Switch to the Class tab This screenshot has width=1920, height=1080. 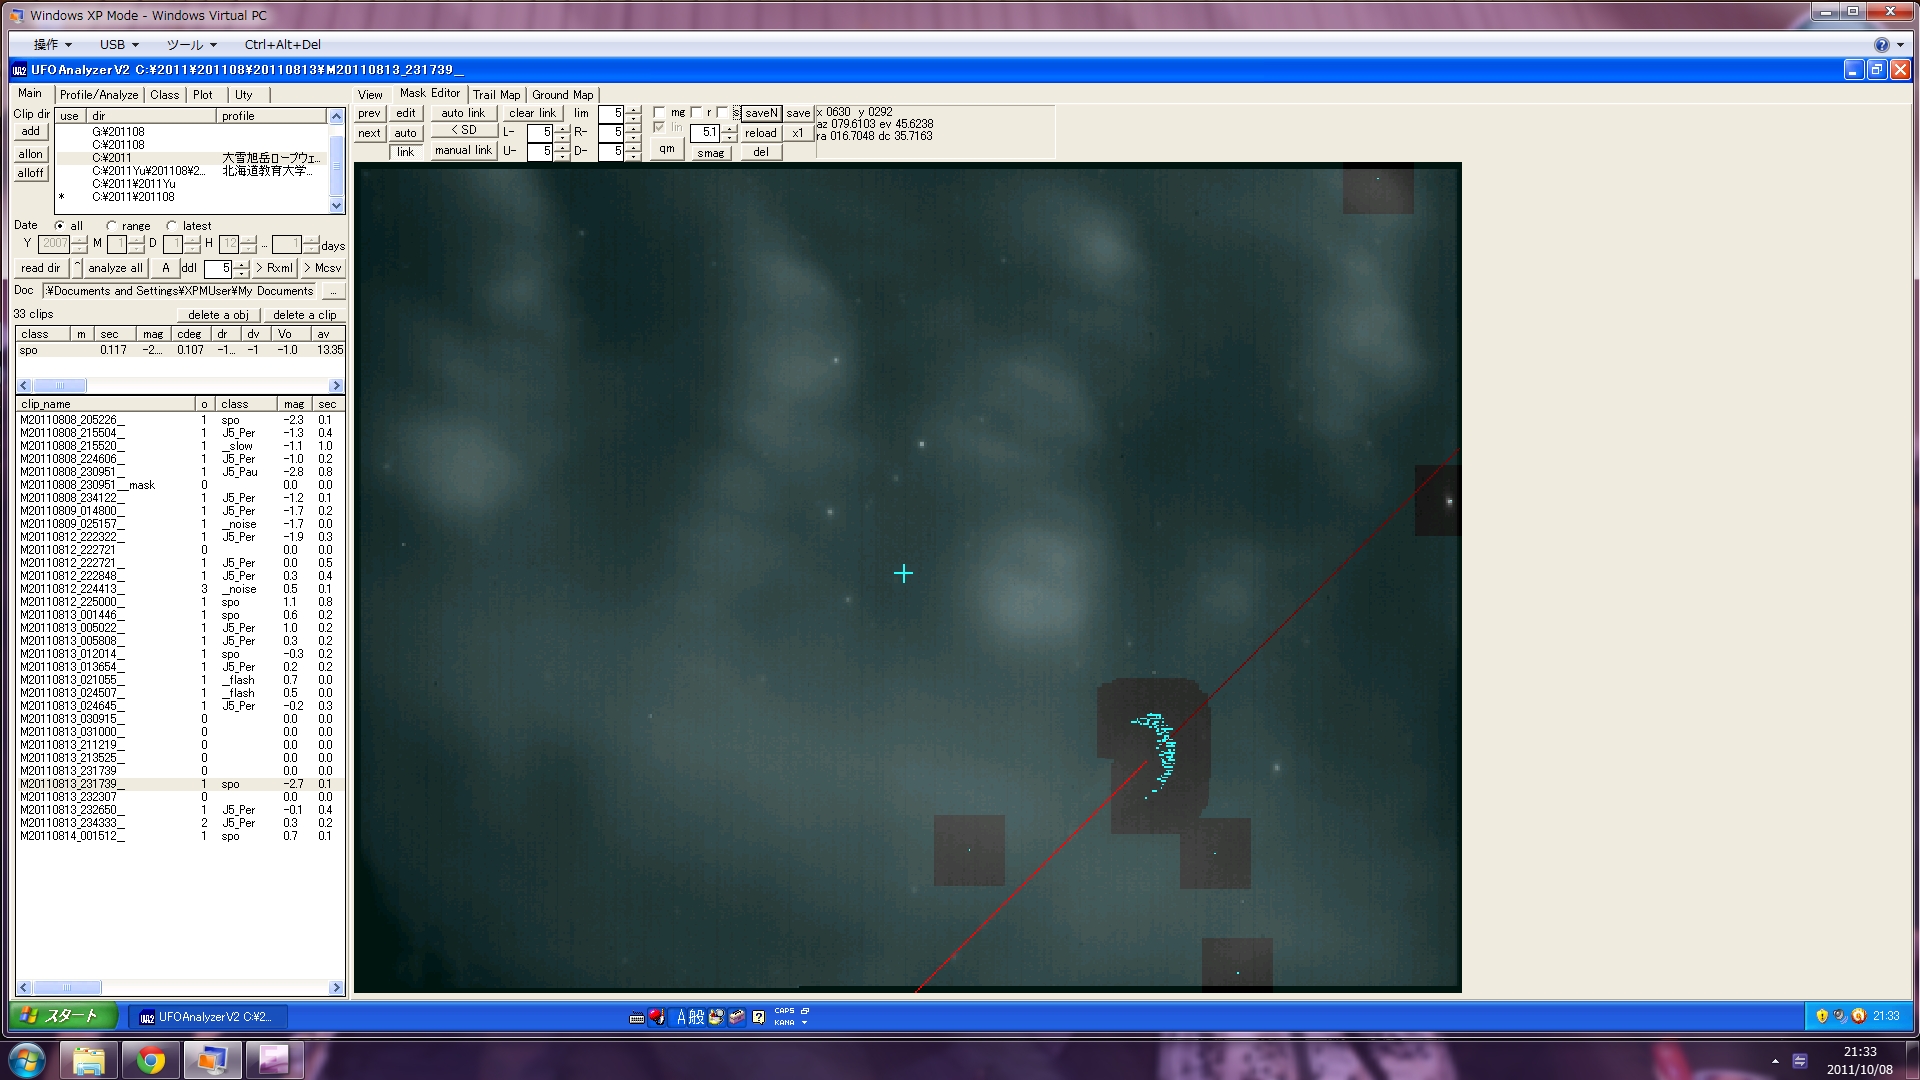coord(165,95)
